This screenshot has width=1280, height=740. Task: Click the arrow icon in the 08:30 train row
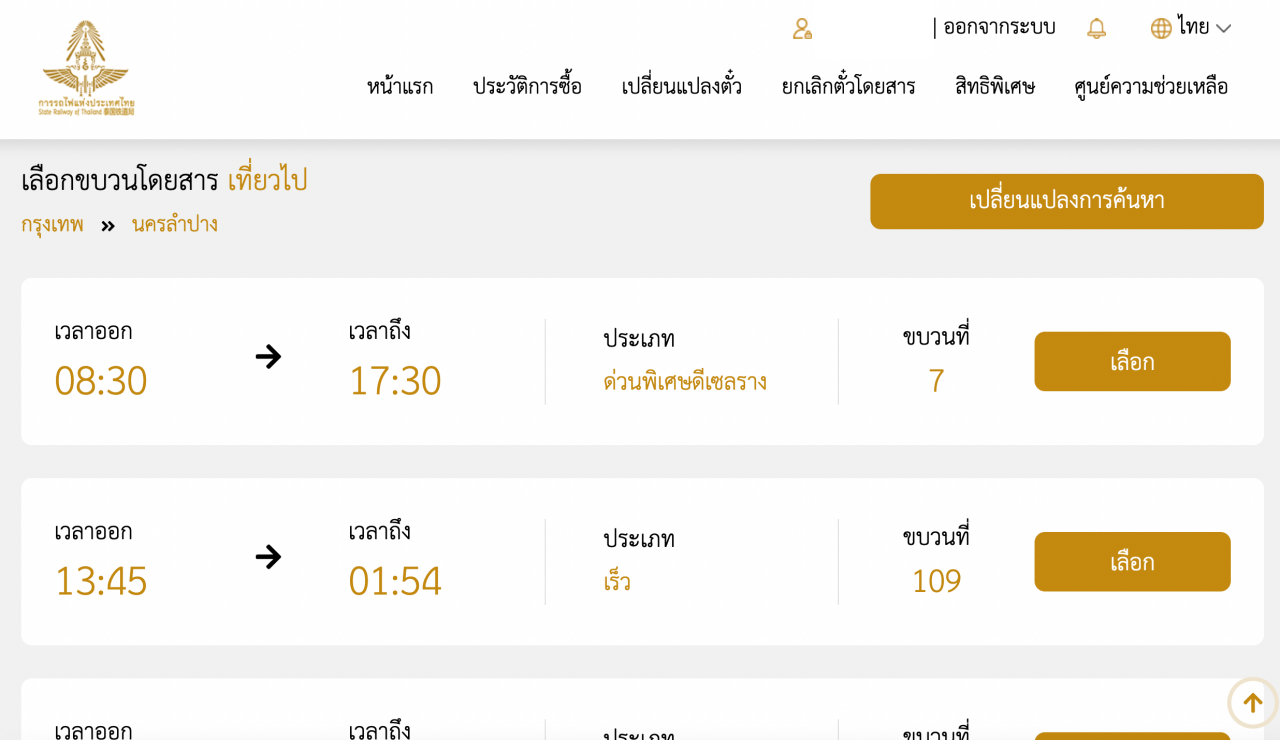click(x=268, y=356)
